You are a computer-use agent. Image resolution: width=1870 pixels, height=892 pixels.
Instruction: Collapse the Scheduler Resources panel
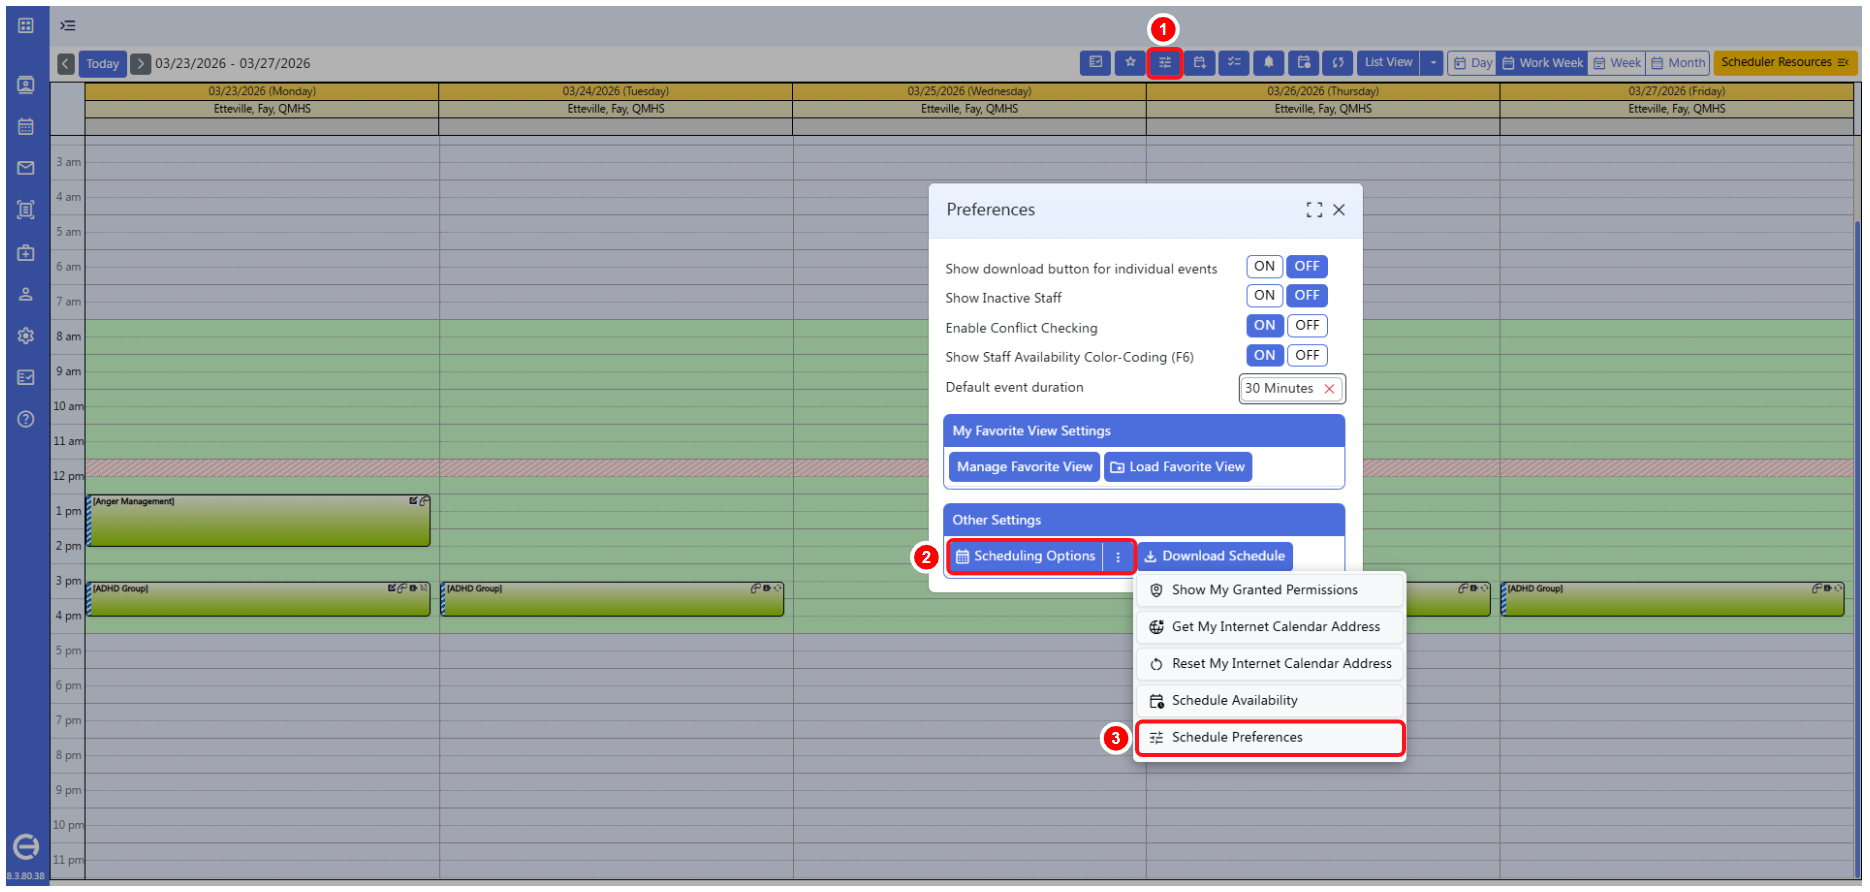[x=1785, y=63]
